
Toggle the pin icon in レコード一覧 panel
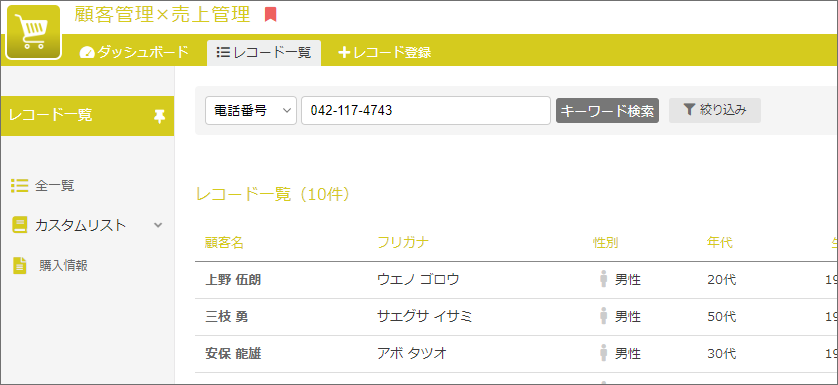click(x=159, y=116)
